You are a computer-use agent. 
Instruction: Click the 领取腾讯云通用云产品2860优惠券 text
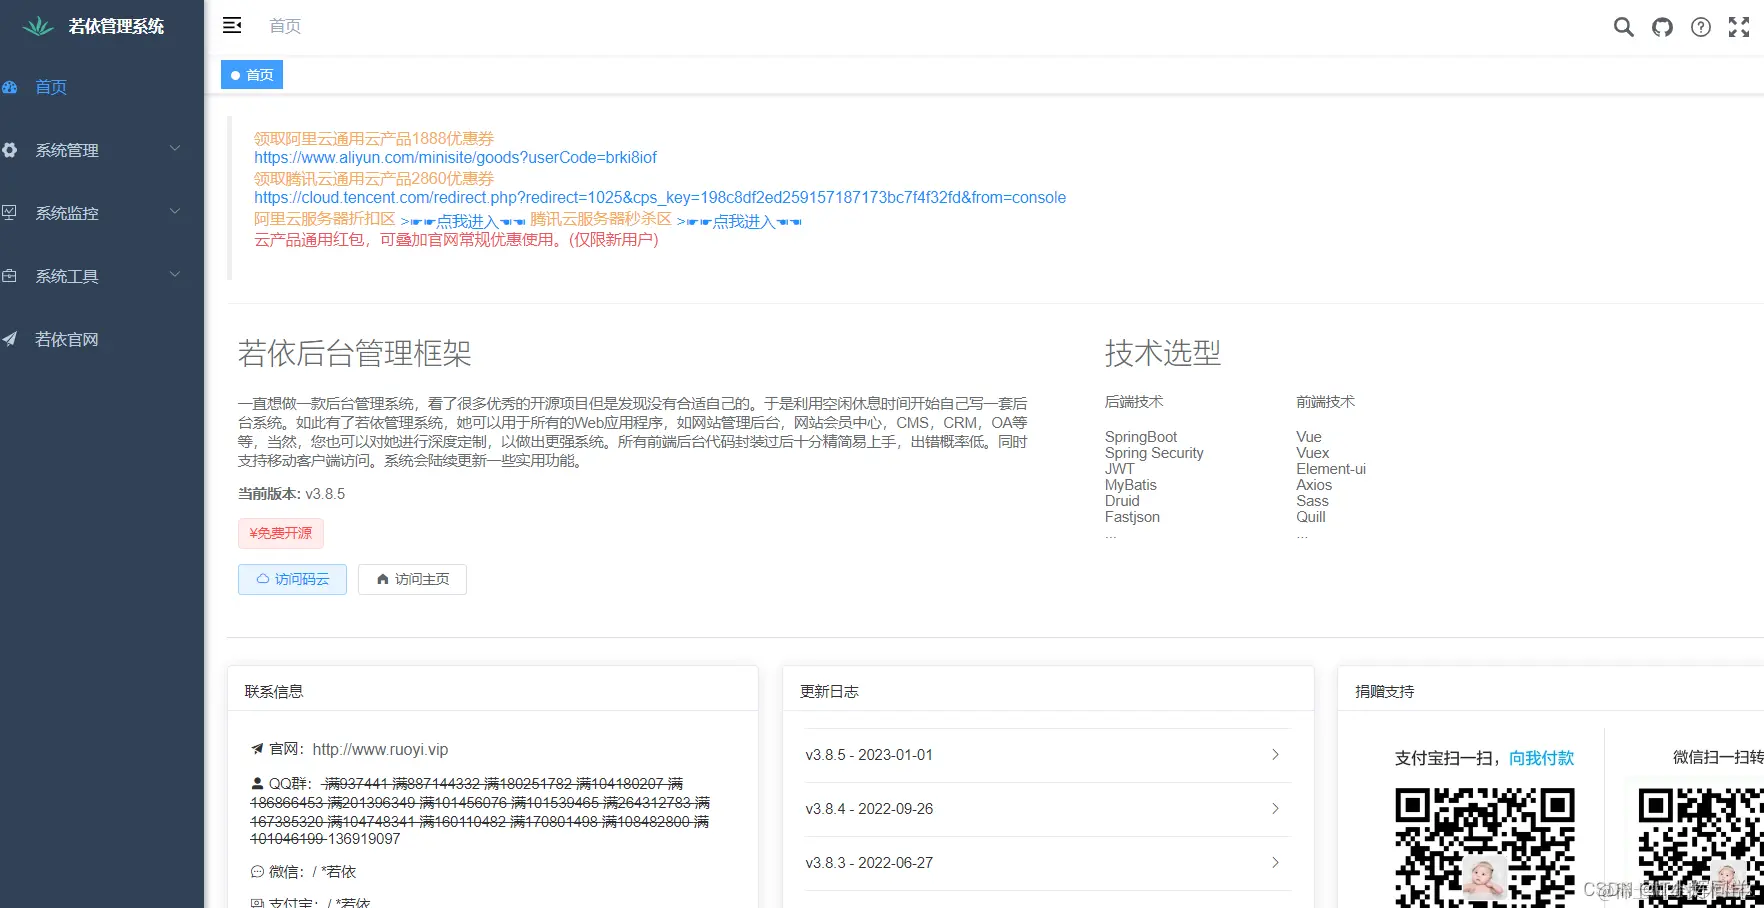point(374,178)
